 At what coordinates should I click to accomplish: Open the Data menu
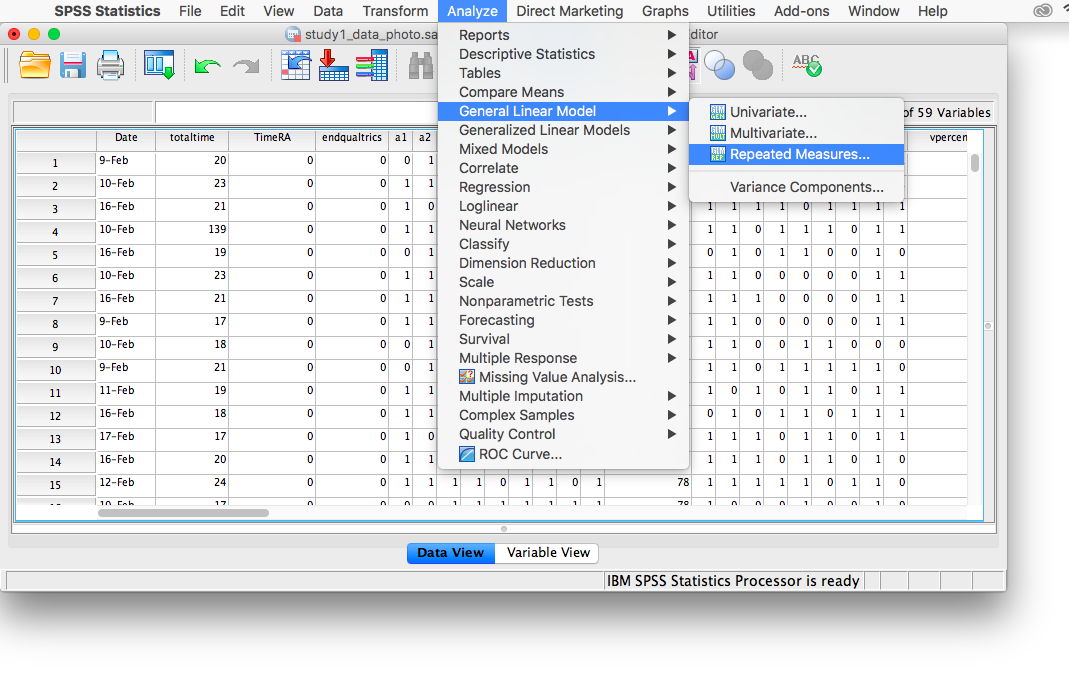328,11
